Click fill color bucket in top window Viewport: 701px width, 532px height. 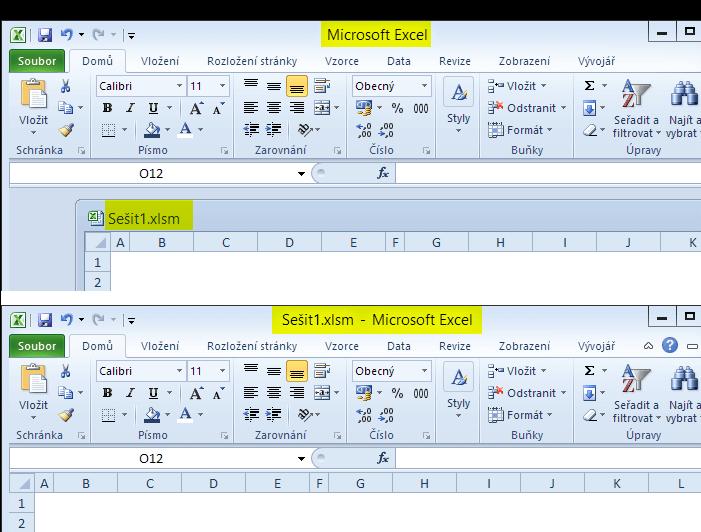[152, 130]
